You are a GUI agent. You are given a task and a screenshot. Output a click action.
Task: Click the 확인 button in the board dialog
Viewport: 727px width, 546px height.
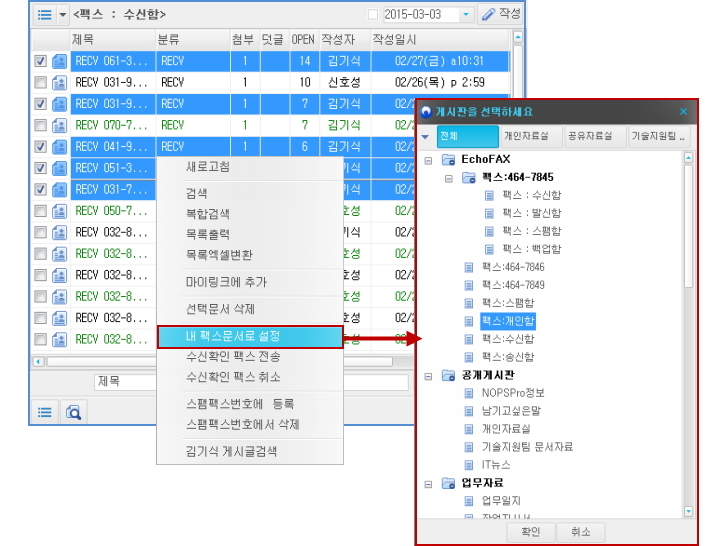click(x=530, y=532)
